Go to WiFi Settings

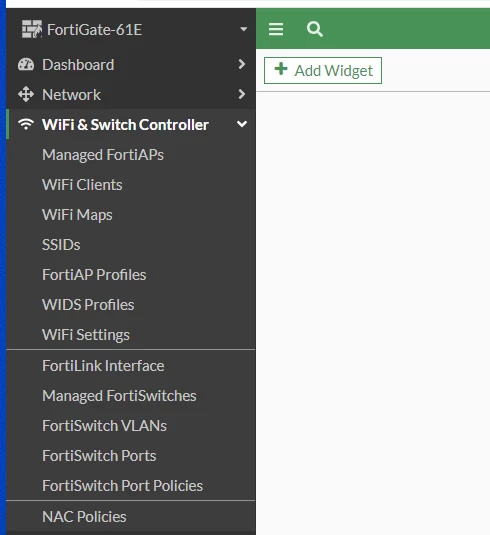coord(86,335)
